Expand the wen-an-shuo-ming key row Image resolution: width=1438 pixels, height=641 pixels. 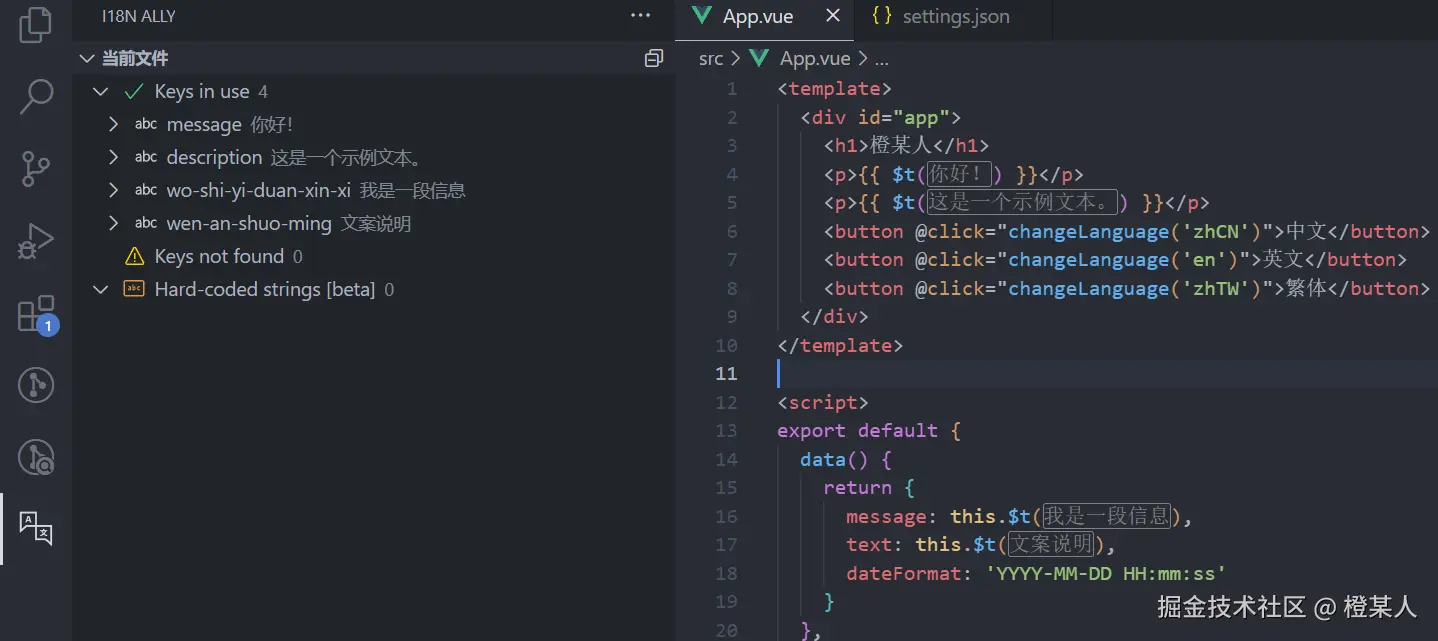[113, 223]
